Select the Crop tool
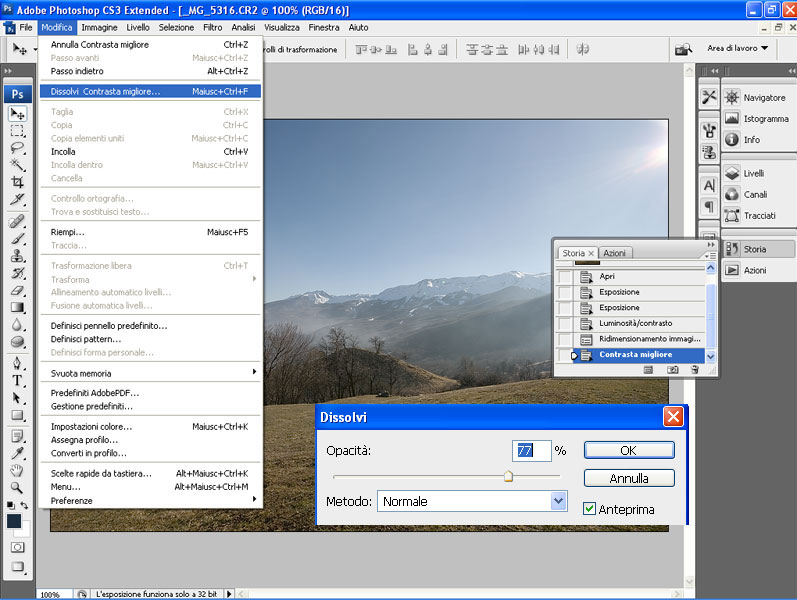 pos(17,181)
